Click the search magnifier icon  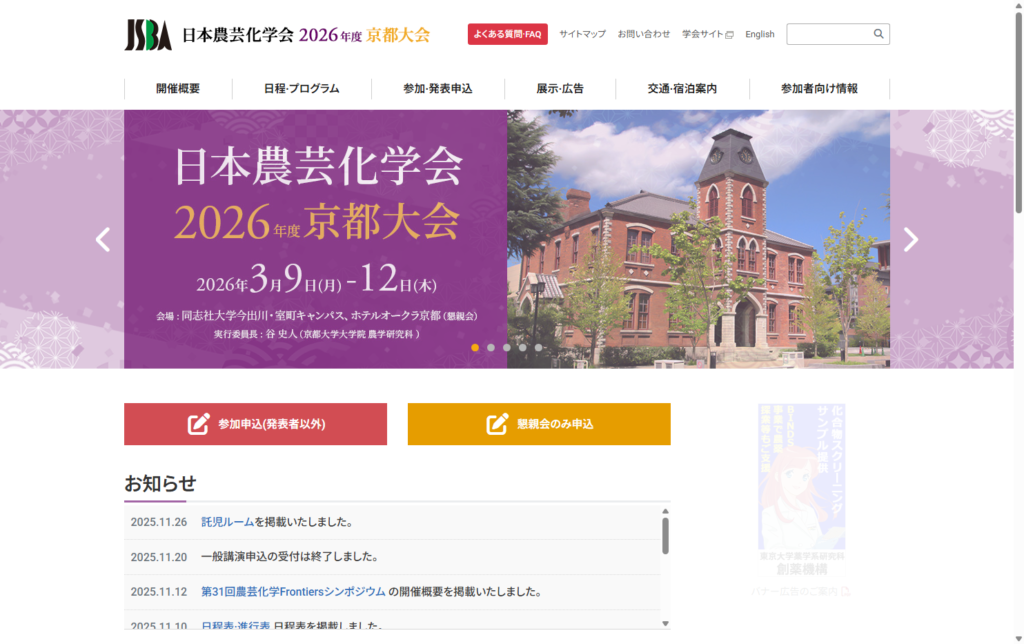(879, 33)
